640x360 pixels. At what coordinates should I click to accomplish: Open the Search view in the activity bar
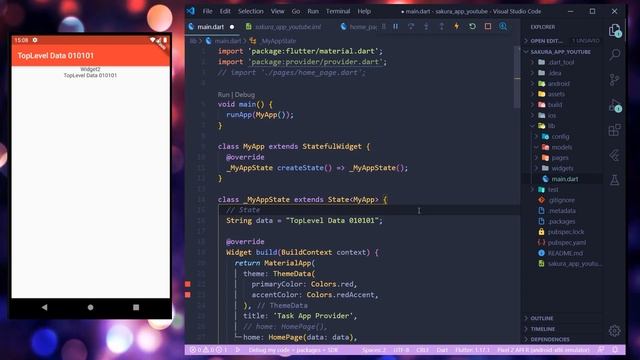615,54
